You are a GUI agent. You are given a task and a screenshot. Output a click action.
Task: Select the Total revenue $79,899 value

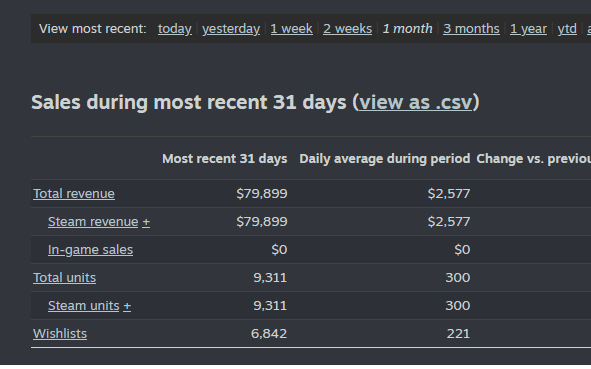coord(262,194)
